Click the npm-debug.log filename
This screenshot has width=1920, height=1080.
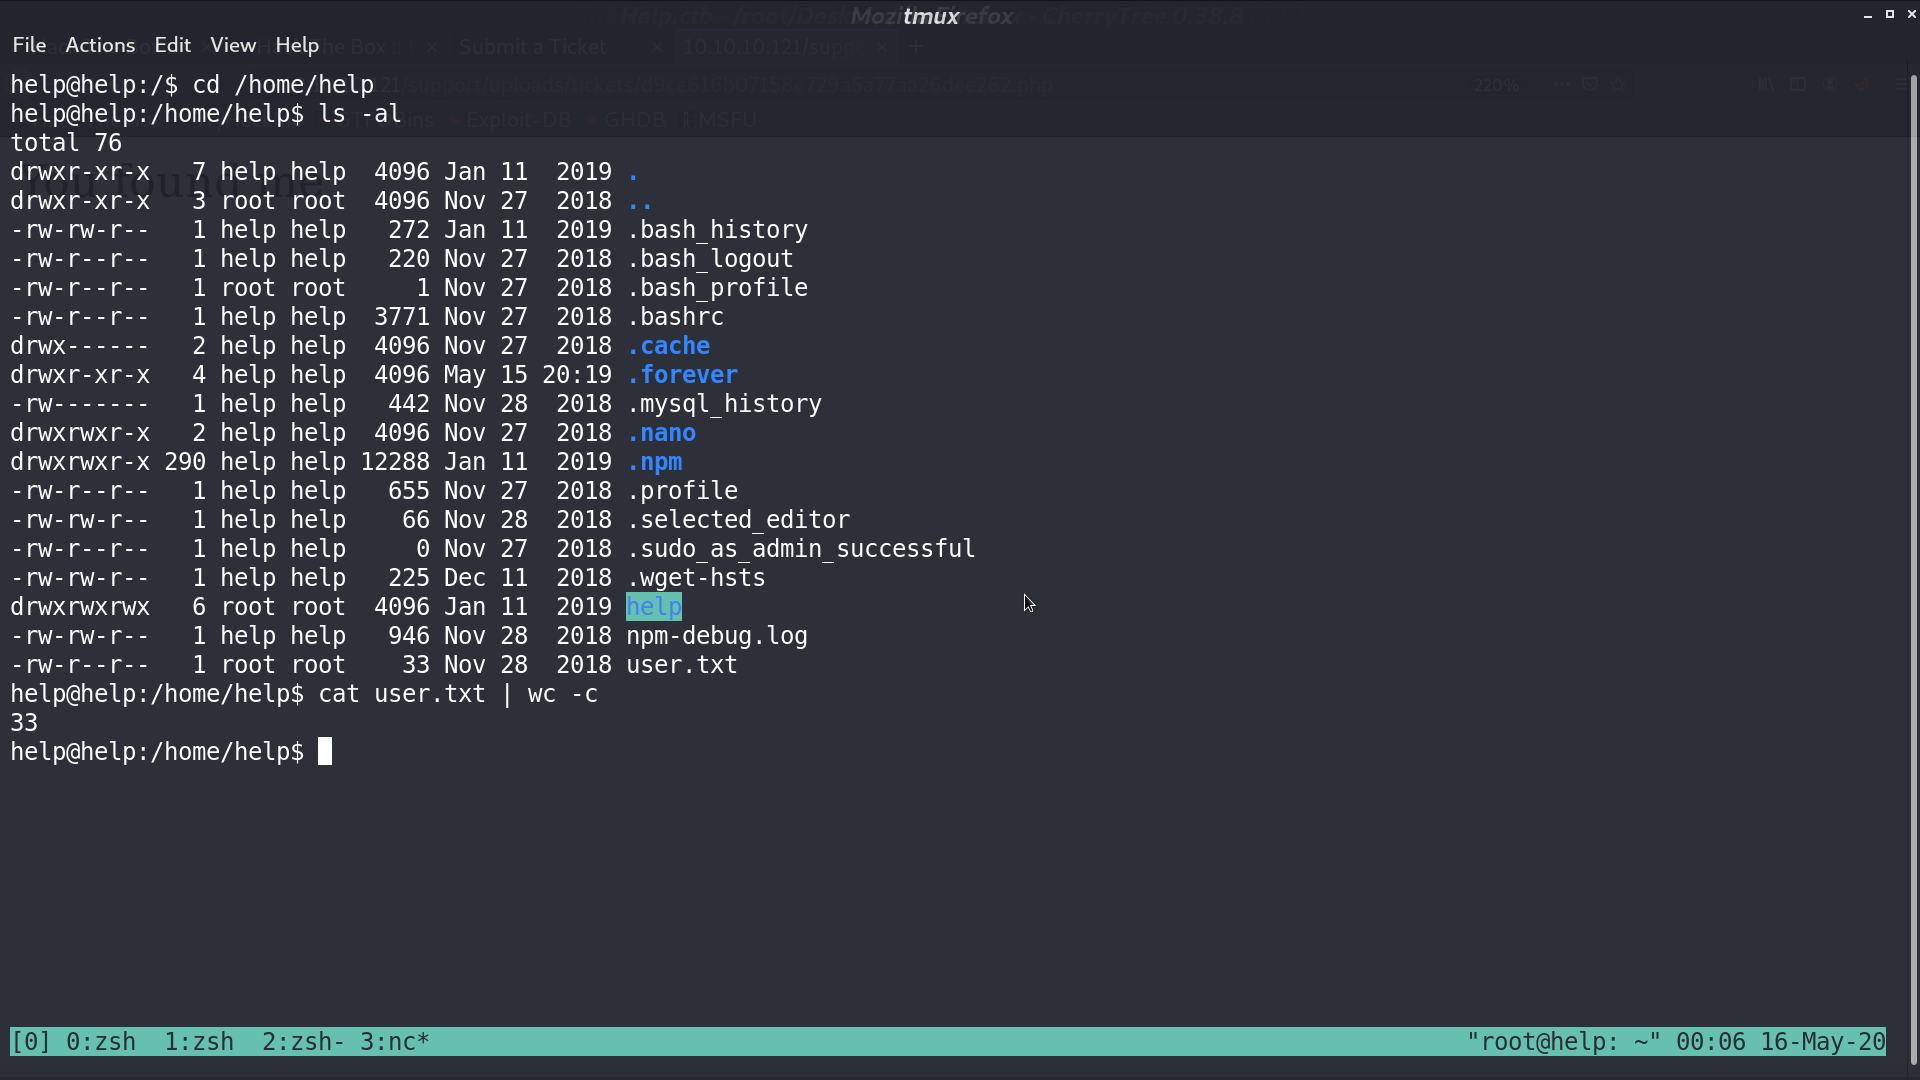(717, 636)
